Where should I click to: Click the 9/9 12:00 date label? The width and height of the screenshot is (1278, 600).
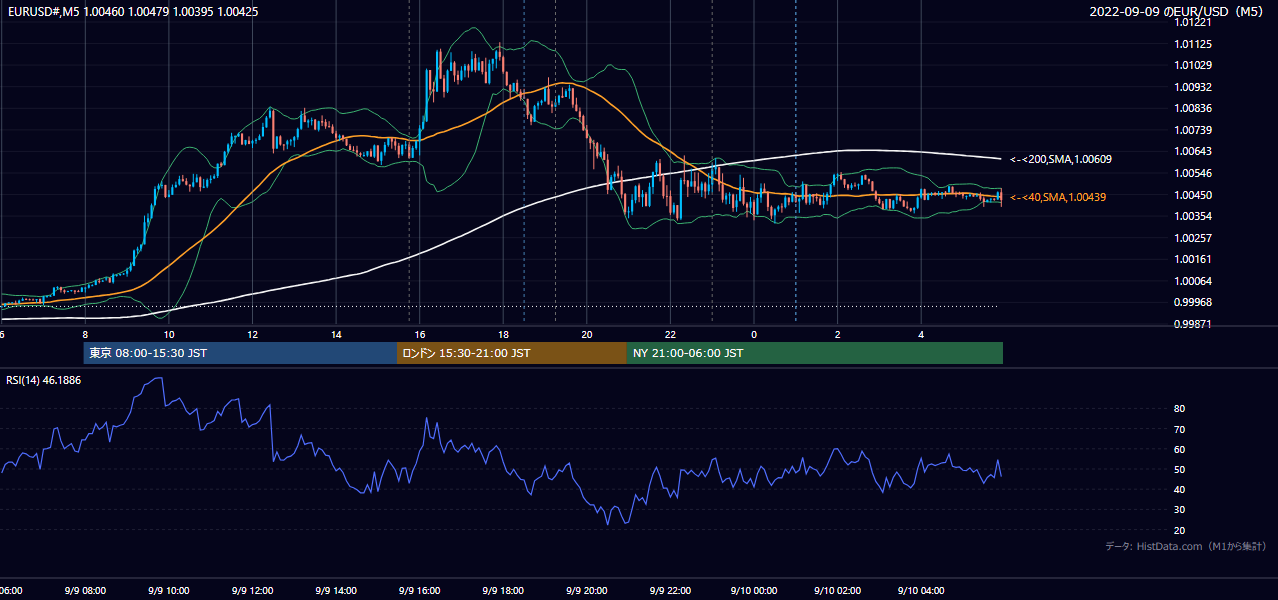252,591
